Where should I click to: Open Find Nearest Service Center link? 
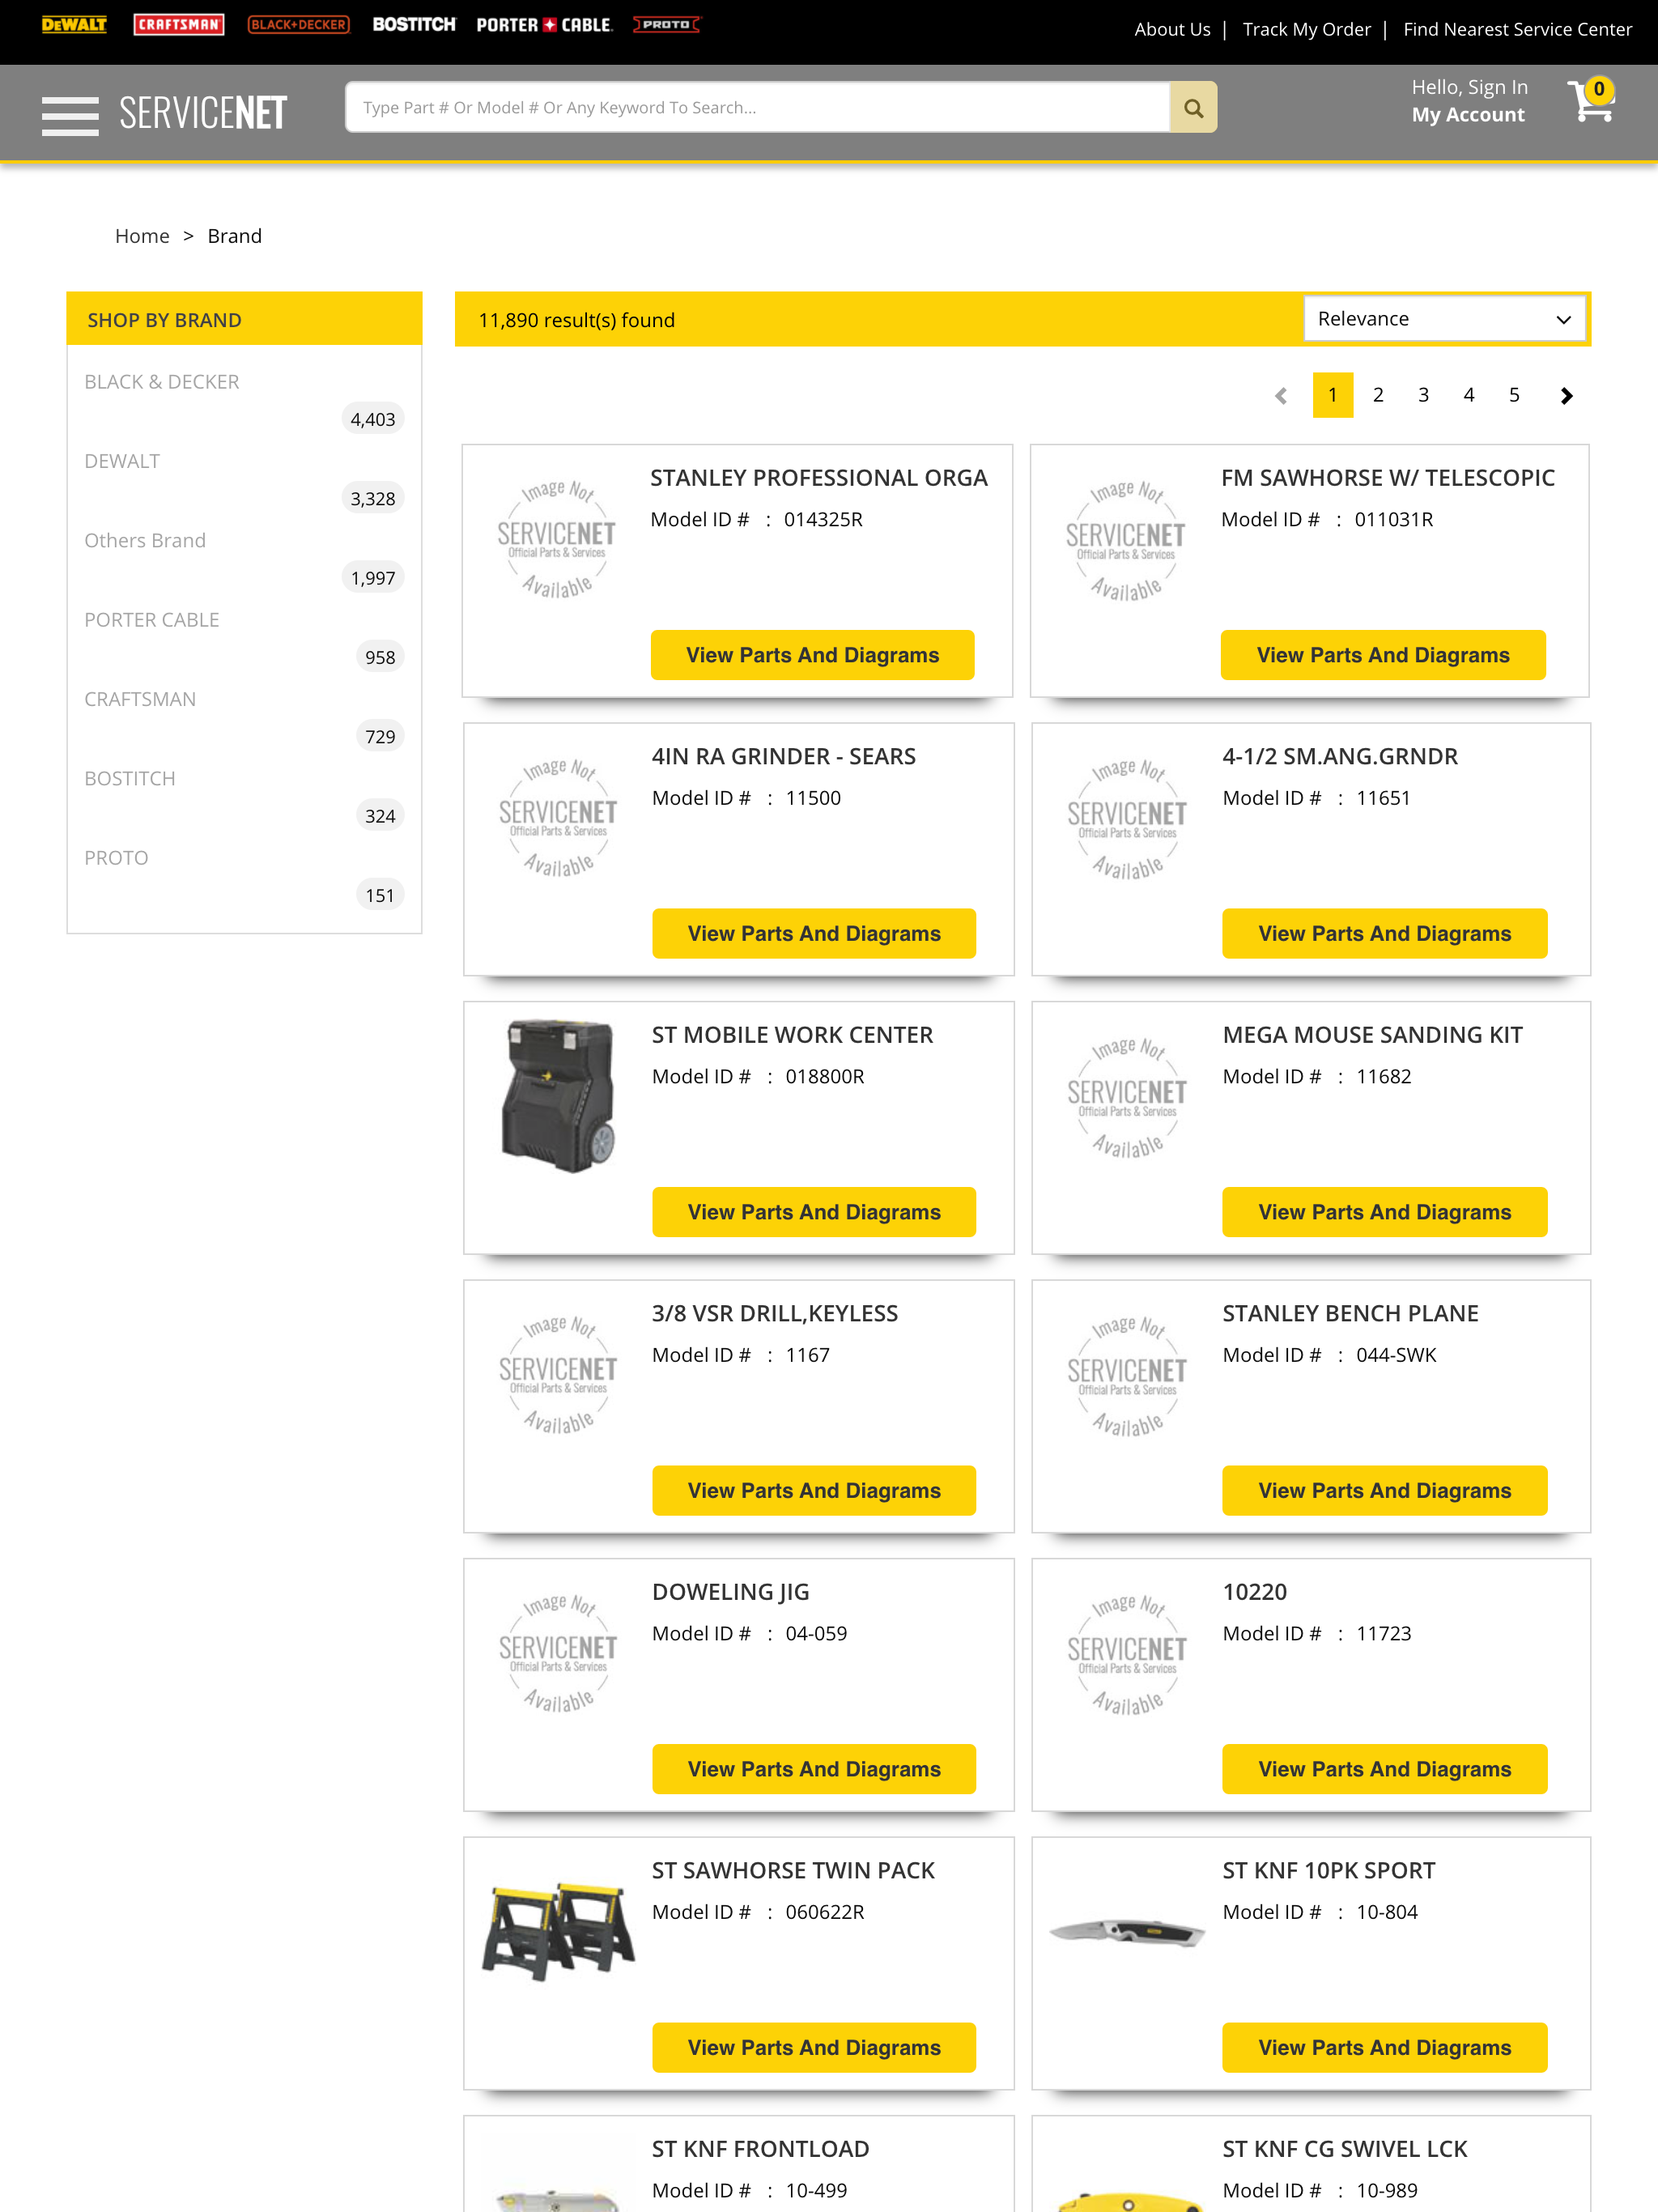pos(1517,30)
